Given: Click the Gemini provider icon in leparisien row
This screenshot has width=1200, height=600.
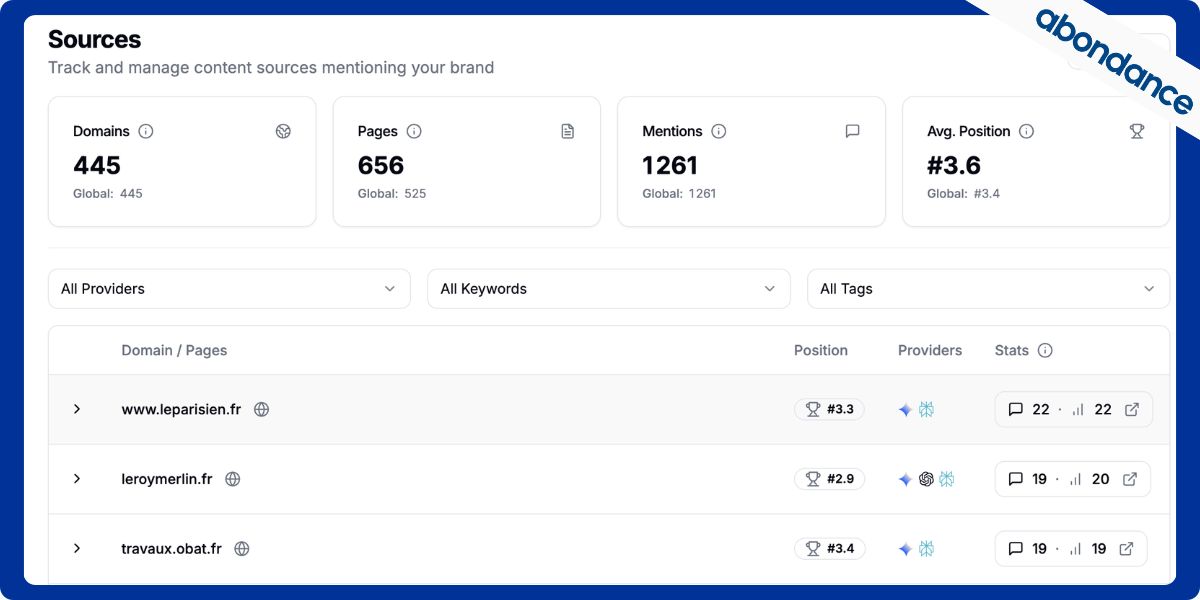Looking at the screenshot, I should pyautogui.click(x=905, y=410).
